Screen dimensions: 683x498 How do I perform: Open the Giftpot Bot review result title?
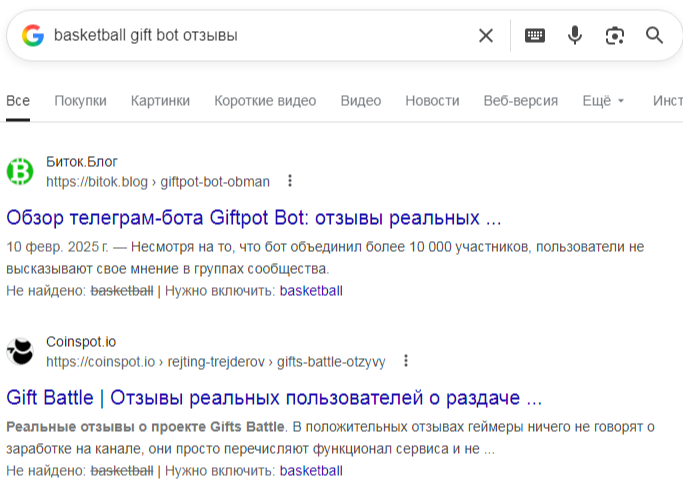pyautogui.click(x=254, y=217)
